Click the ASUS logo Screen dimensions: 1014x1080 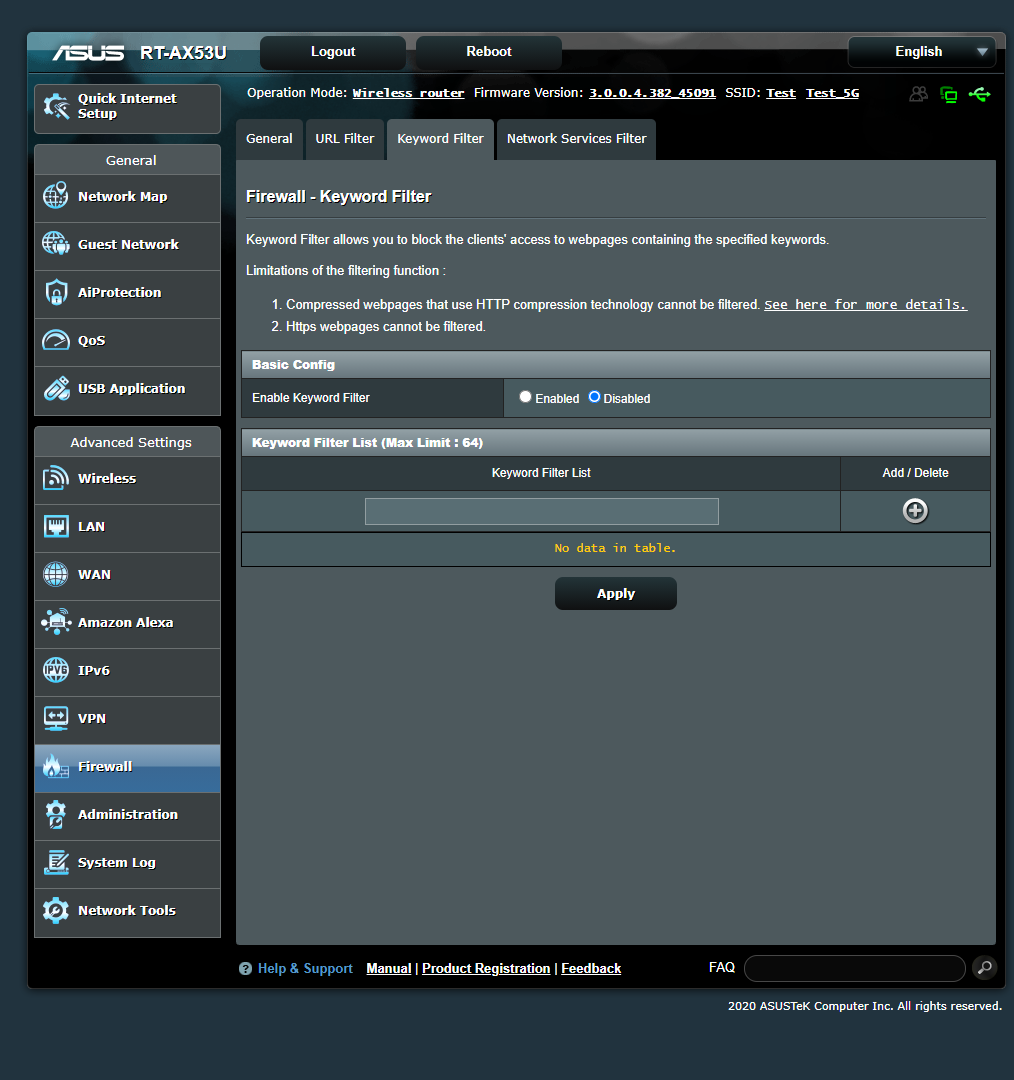pos(88,52)
